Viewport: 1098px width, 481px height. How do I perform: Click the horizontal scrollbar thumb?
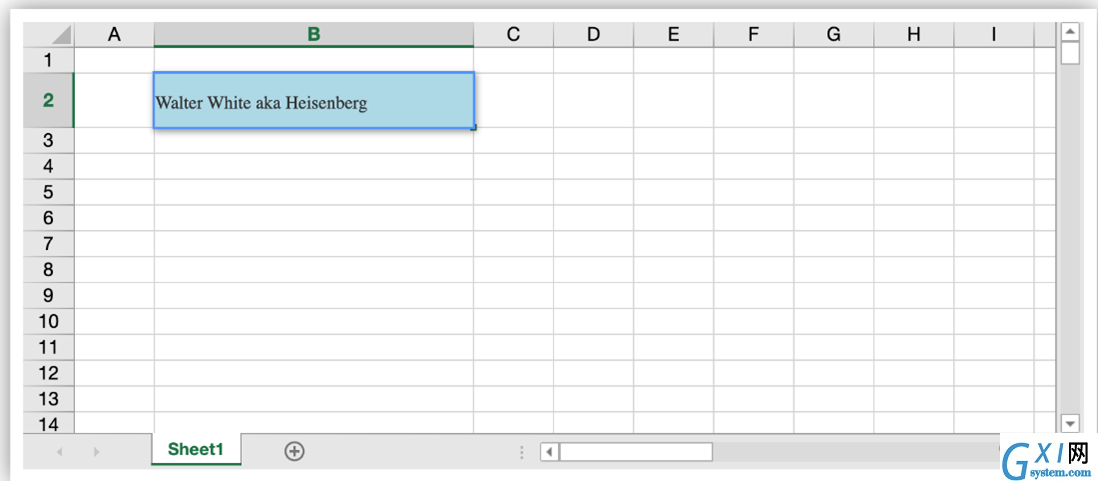click(x=636, y=452)
